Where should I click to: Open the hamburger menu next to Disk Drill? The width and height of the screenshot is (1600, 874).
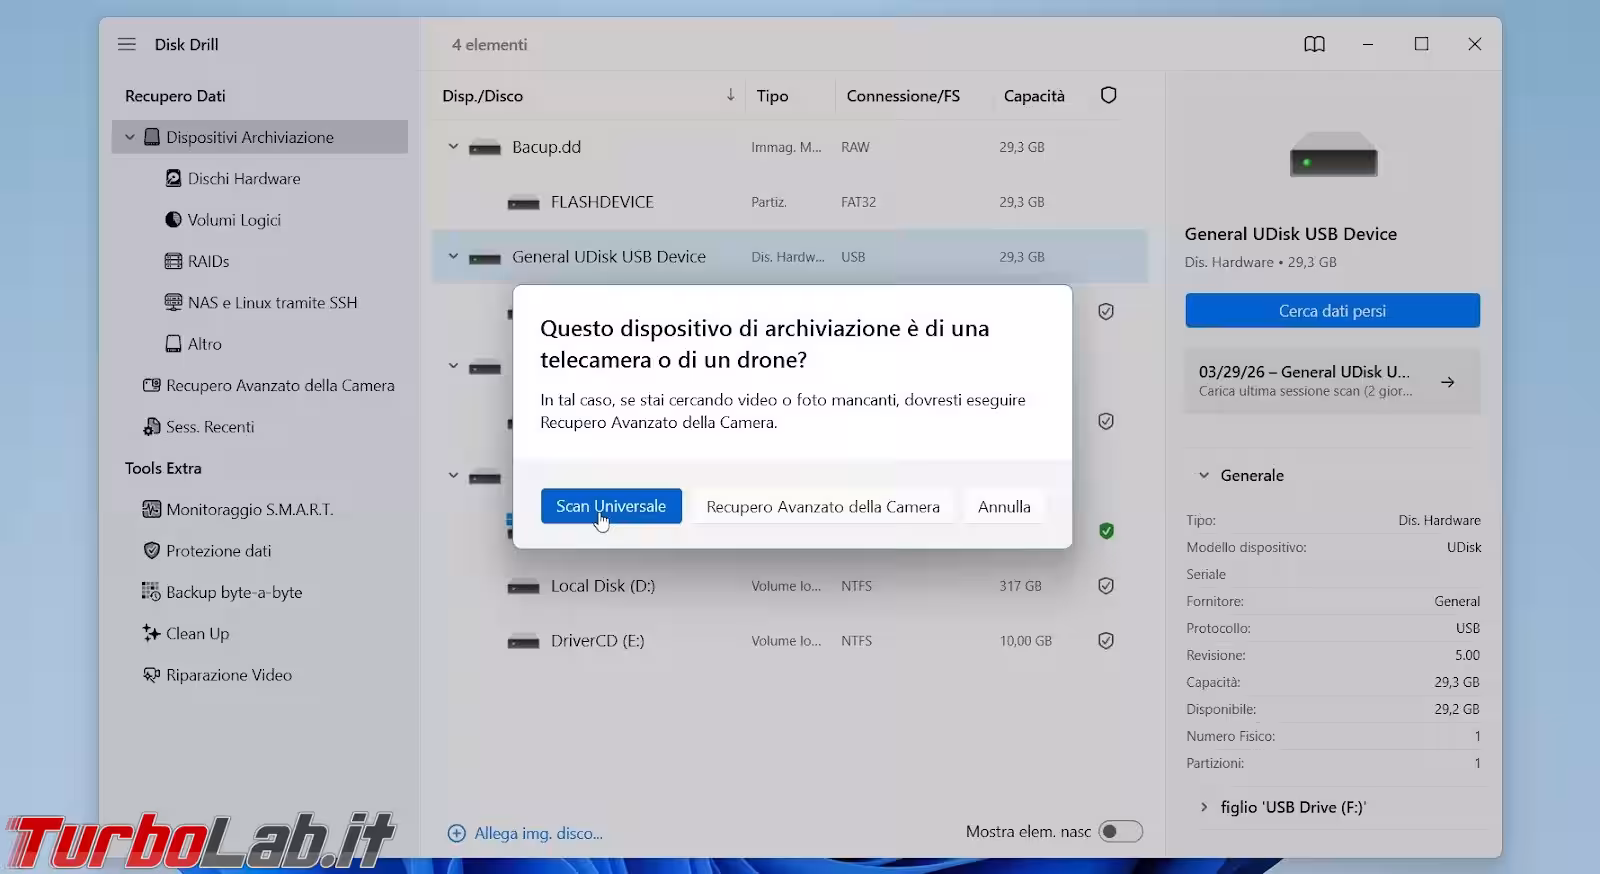127,44
